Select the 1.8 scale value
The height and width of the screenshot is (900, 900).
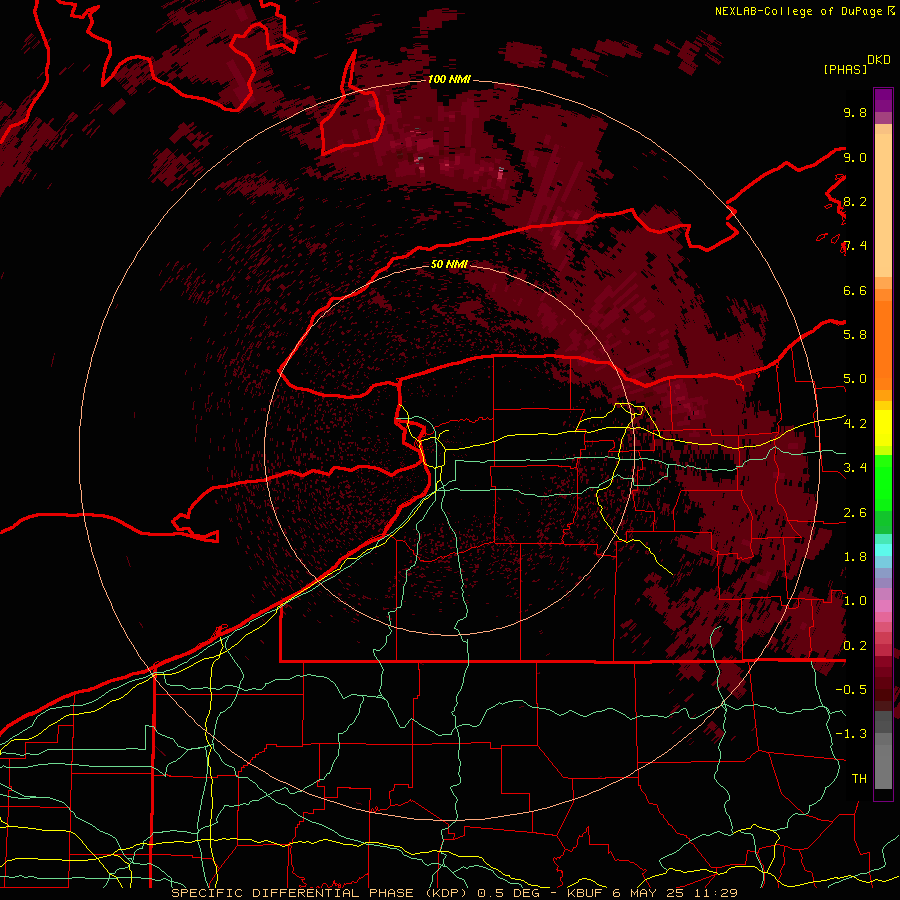point(855,557)
